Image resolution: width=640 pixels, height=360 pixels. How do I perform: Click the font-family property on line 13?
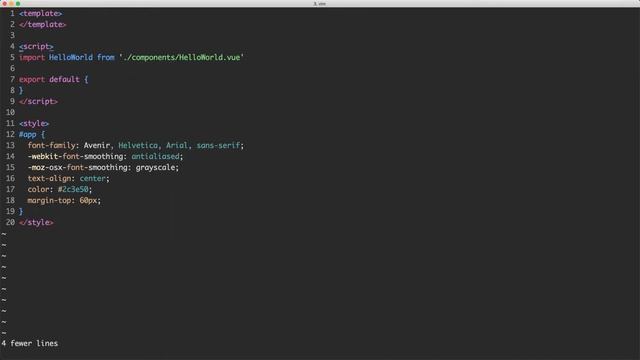tap(51, 146)
